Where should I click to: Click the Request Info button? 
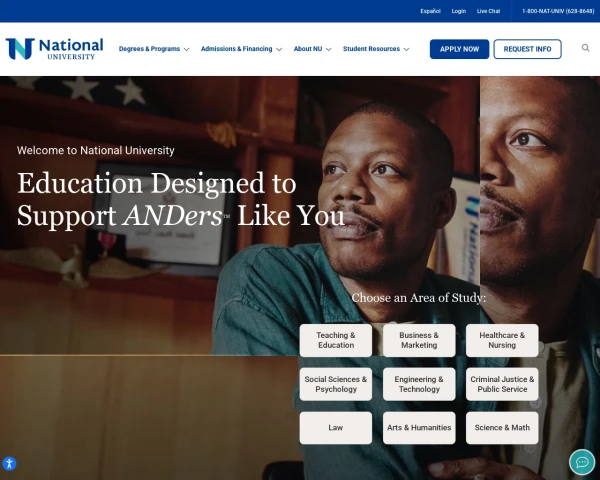[527, 49]
